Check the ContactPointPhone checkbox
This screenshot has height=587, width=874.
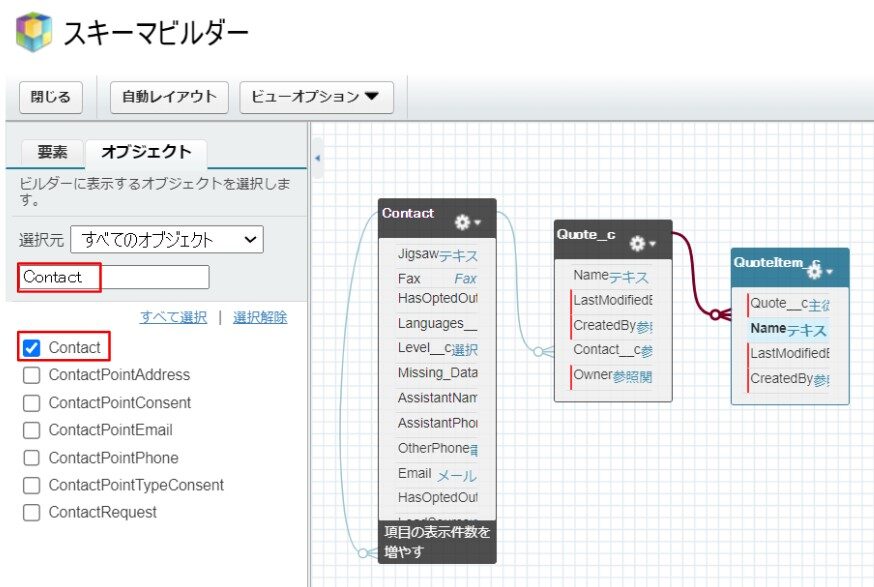tap(32, 458)
